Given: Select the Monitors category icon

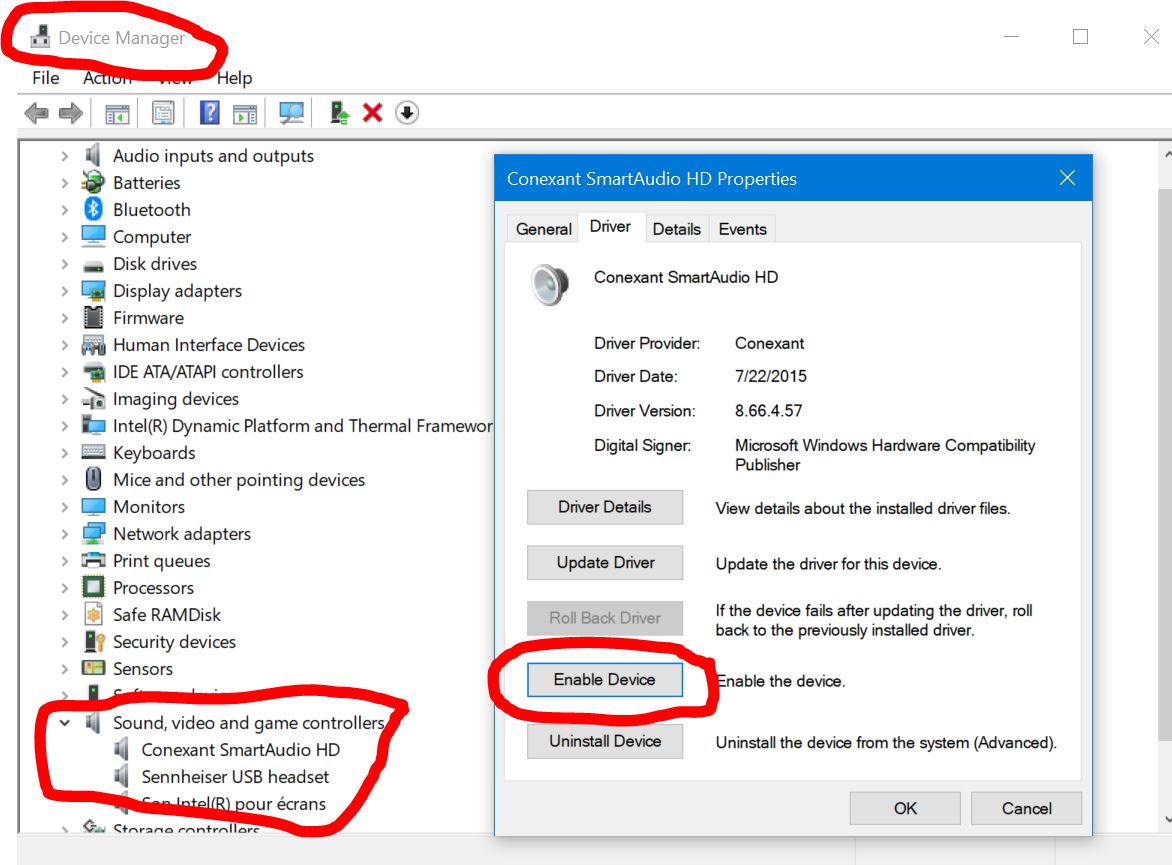Looking at the screenshot, I should coord(93,506).
